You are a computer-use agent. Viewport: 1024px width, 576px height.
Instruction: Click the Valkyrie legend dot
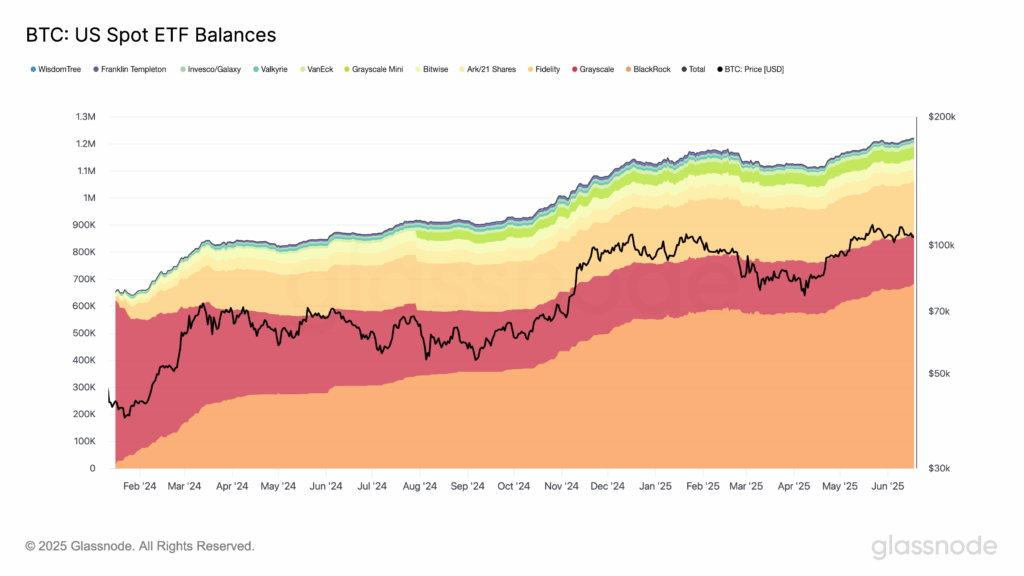256,69
